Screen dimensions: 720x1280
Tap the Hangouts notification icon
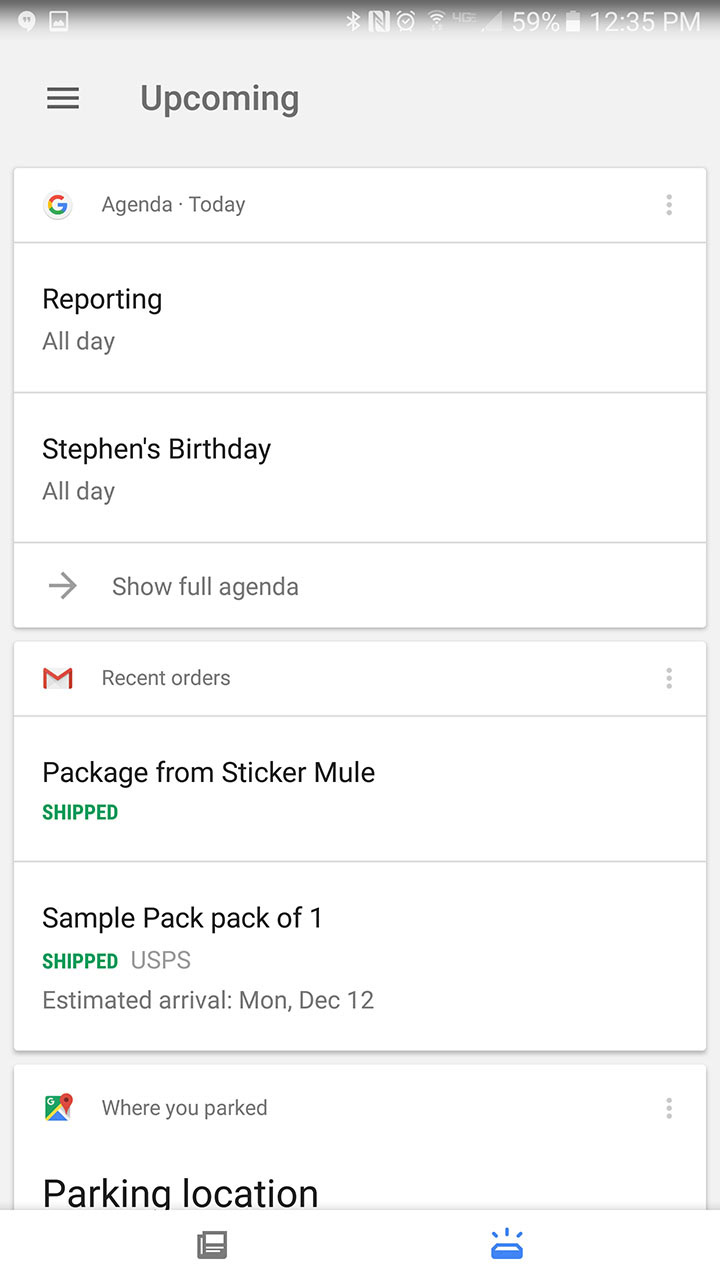tap(27, 21)
